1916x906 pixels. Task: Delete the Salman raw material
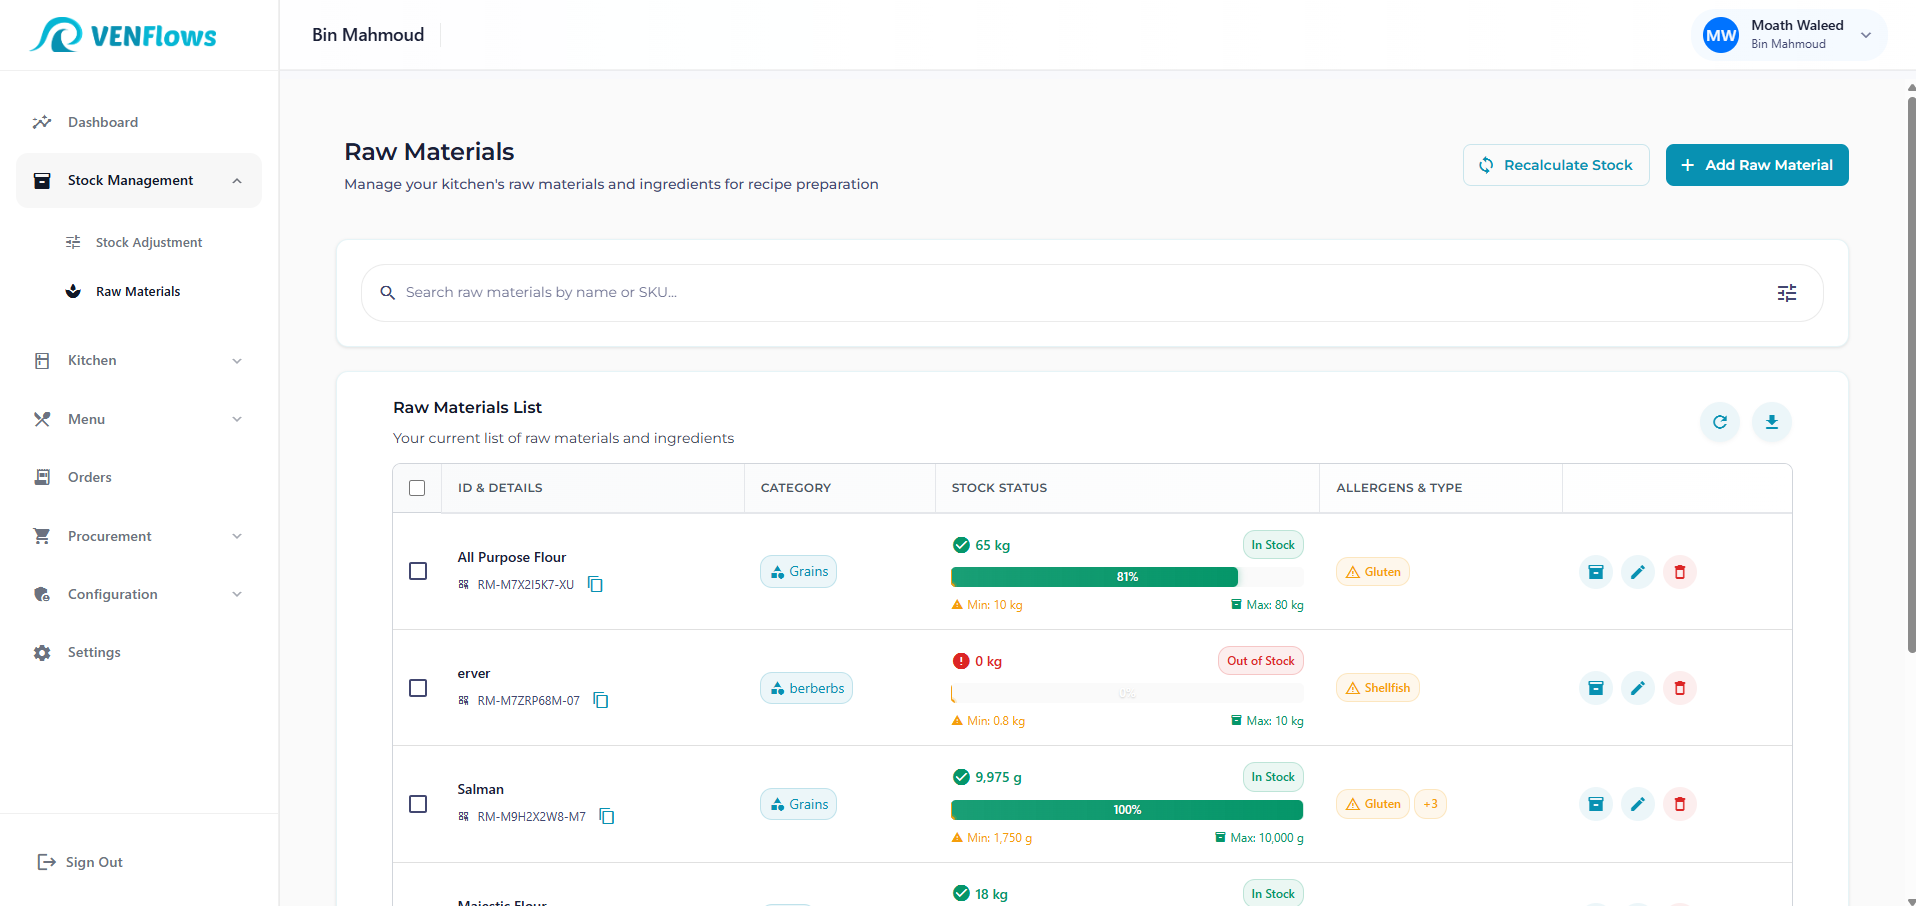click(x=1679, y=804)
